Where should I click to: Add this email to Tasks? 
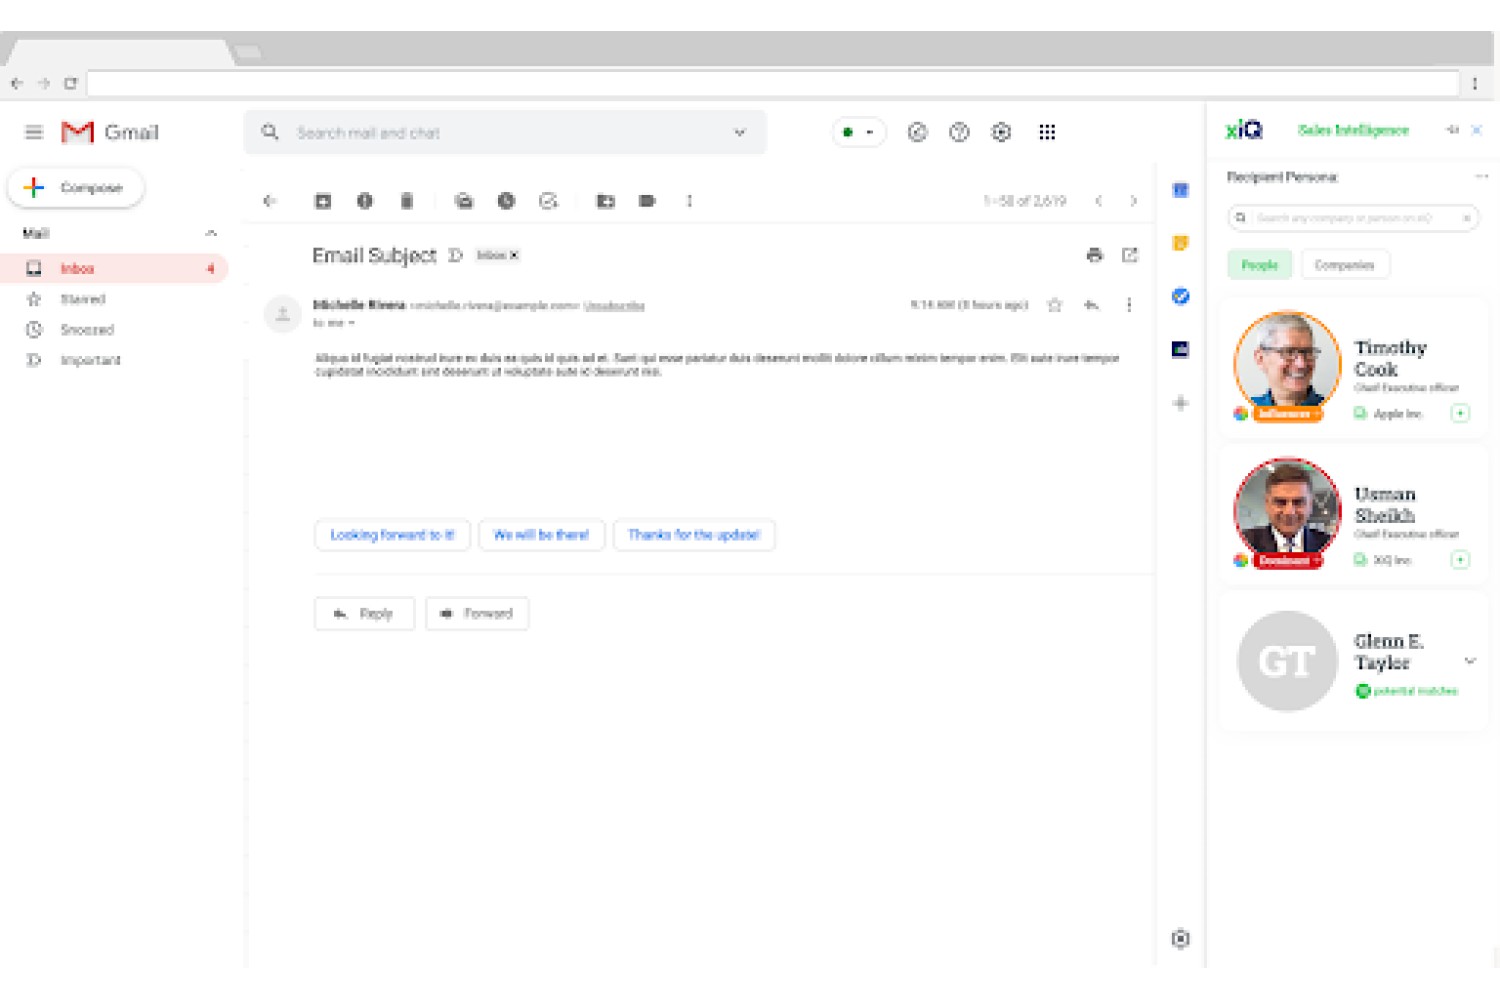click(548, 201)
